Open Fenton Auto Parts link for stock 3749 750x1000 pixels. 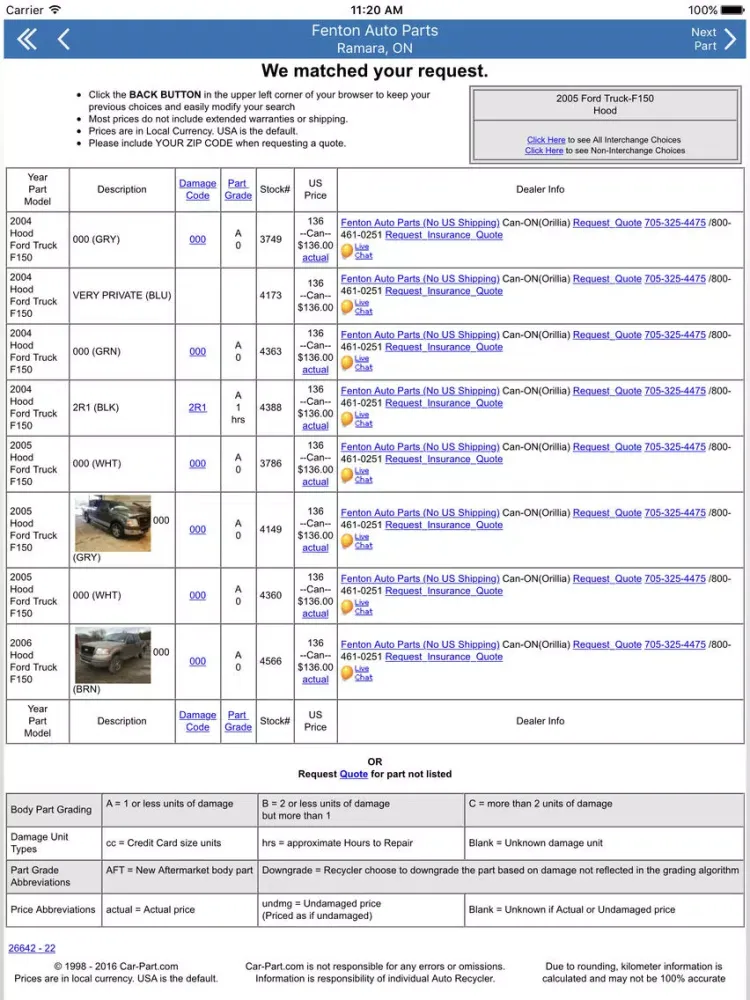pos(420,223)
